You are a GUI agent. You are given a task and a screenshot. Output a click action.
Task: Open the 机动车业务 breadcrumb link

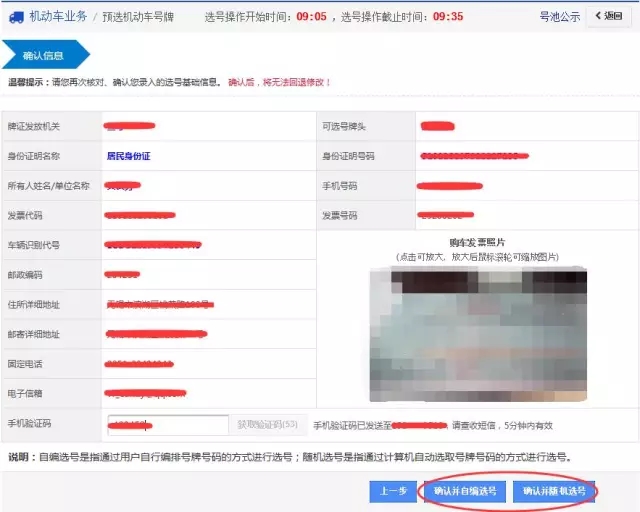tap(58, 16)
